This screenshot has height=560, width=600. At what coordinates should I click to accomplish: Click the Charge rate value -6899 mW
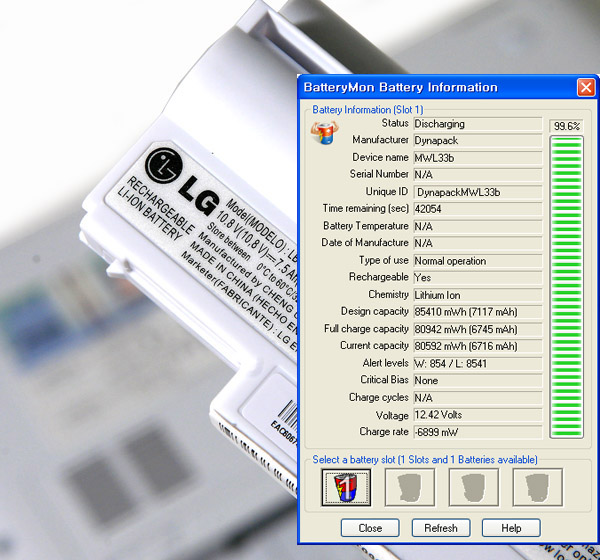click(x=478, y=432)
